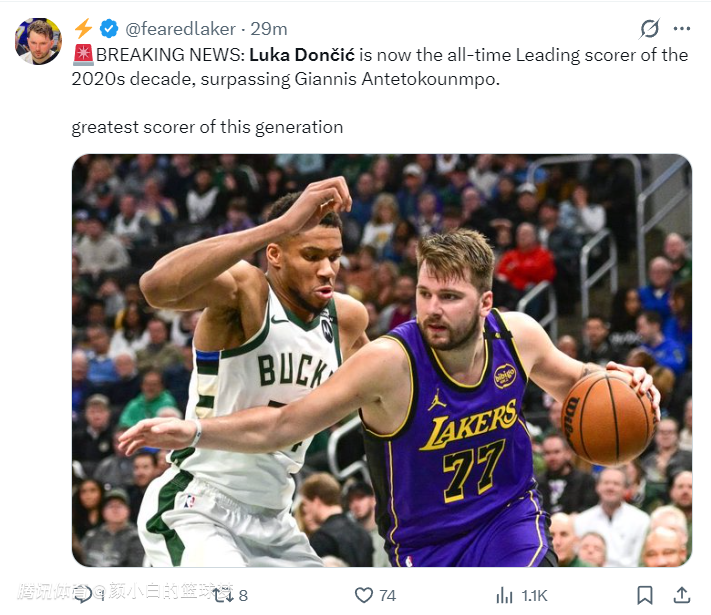Open the @fearedlaker profile handle
This screenshot has height=615, width=711.
point(180,29)
